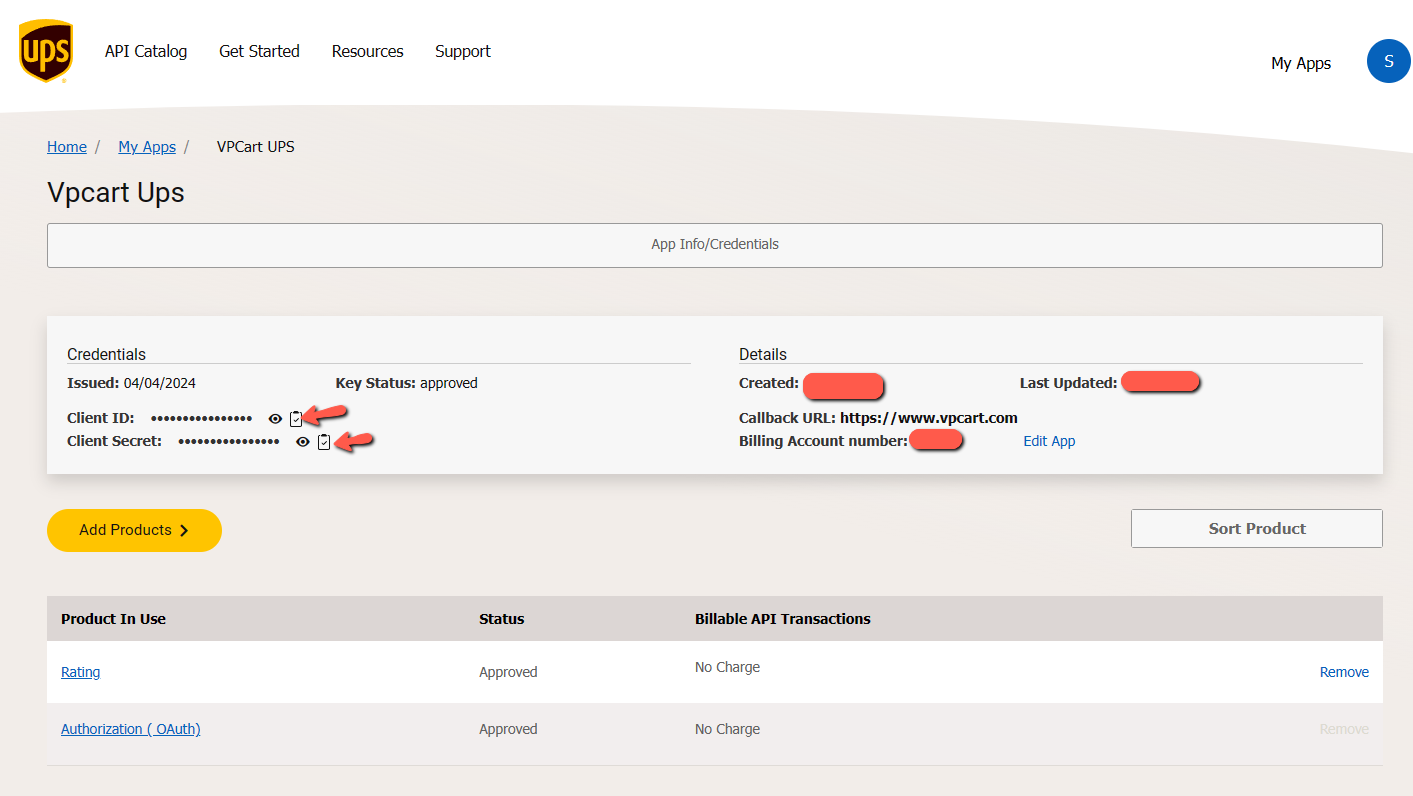Open the Sort Product button
1413x796 pixels.
click(1257, 528)
